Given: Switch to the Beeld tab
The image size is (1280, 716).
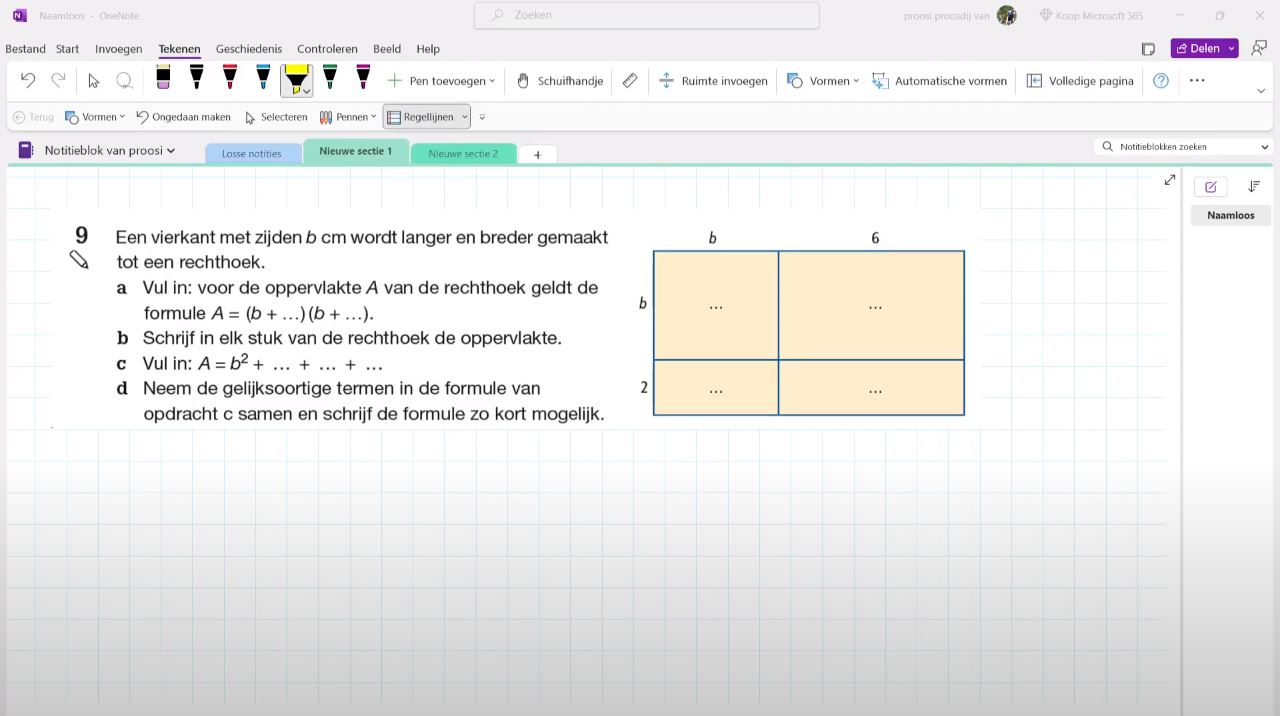Looking at the screenshot, I should (387, 49).
